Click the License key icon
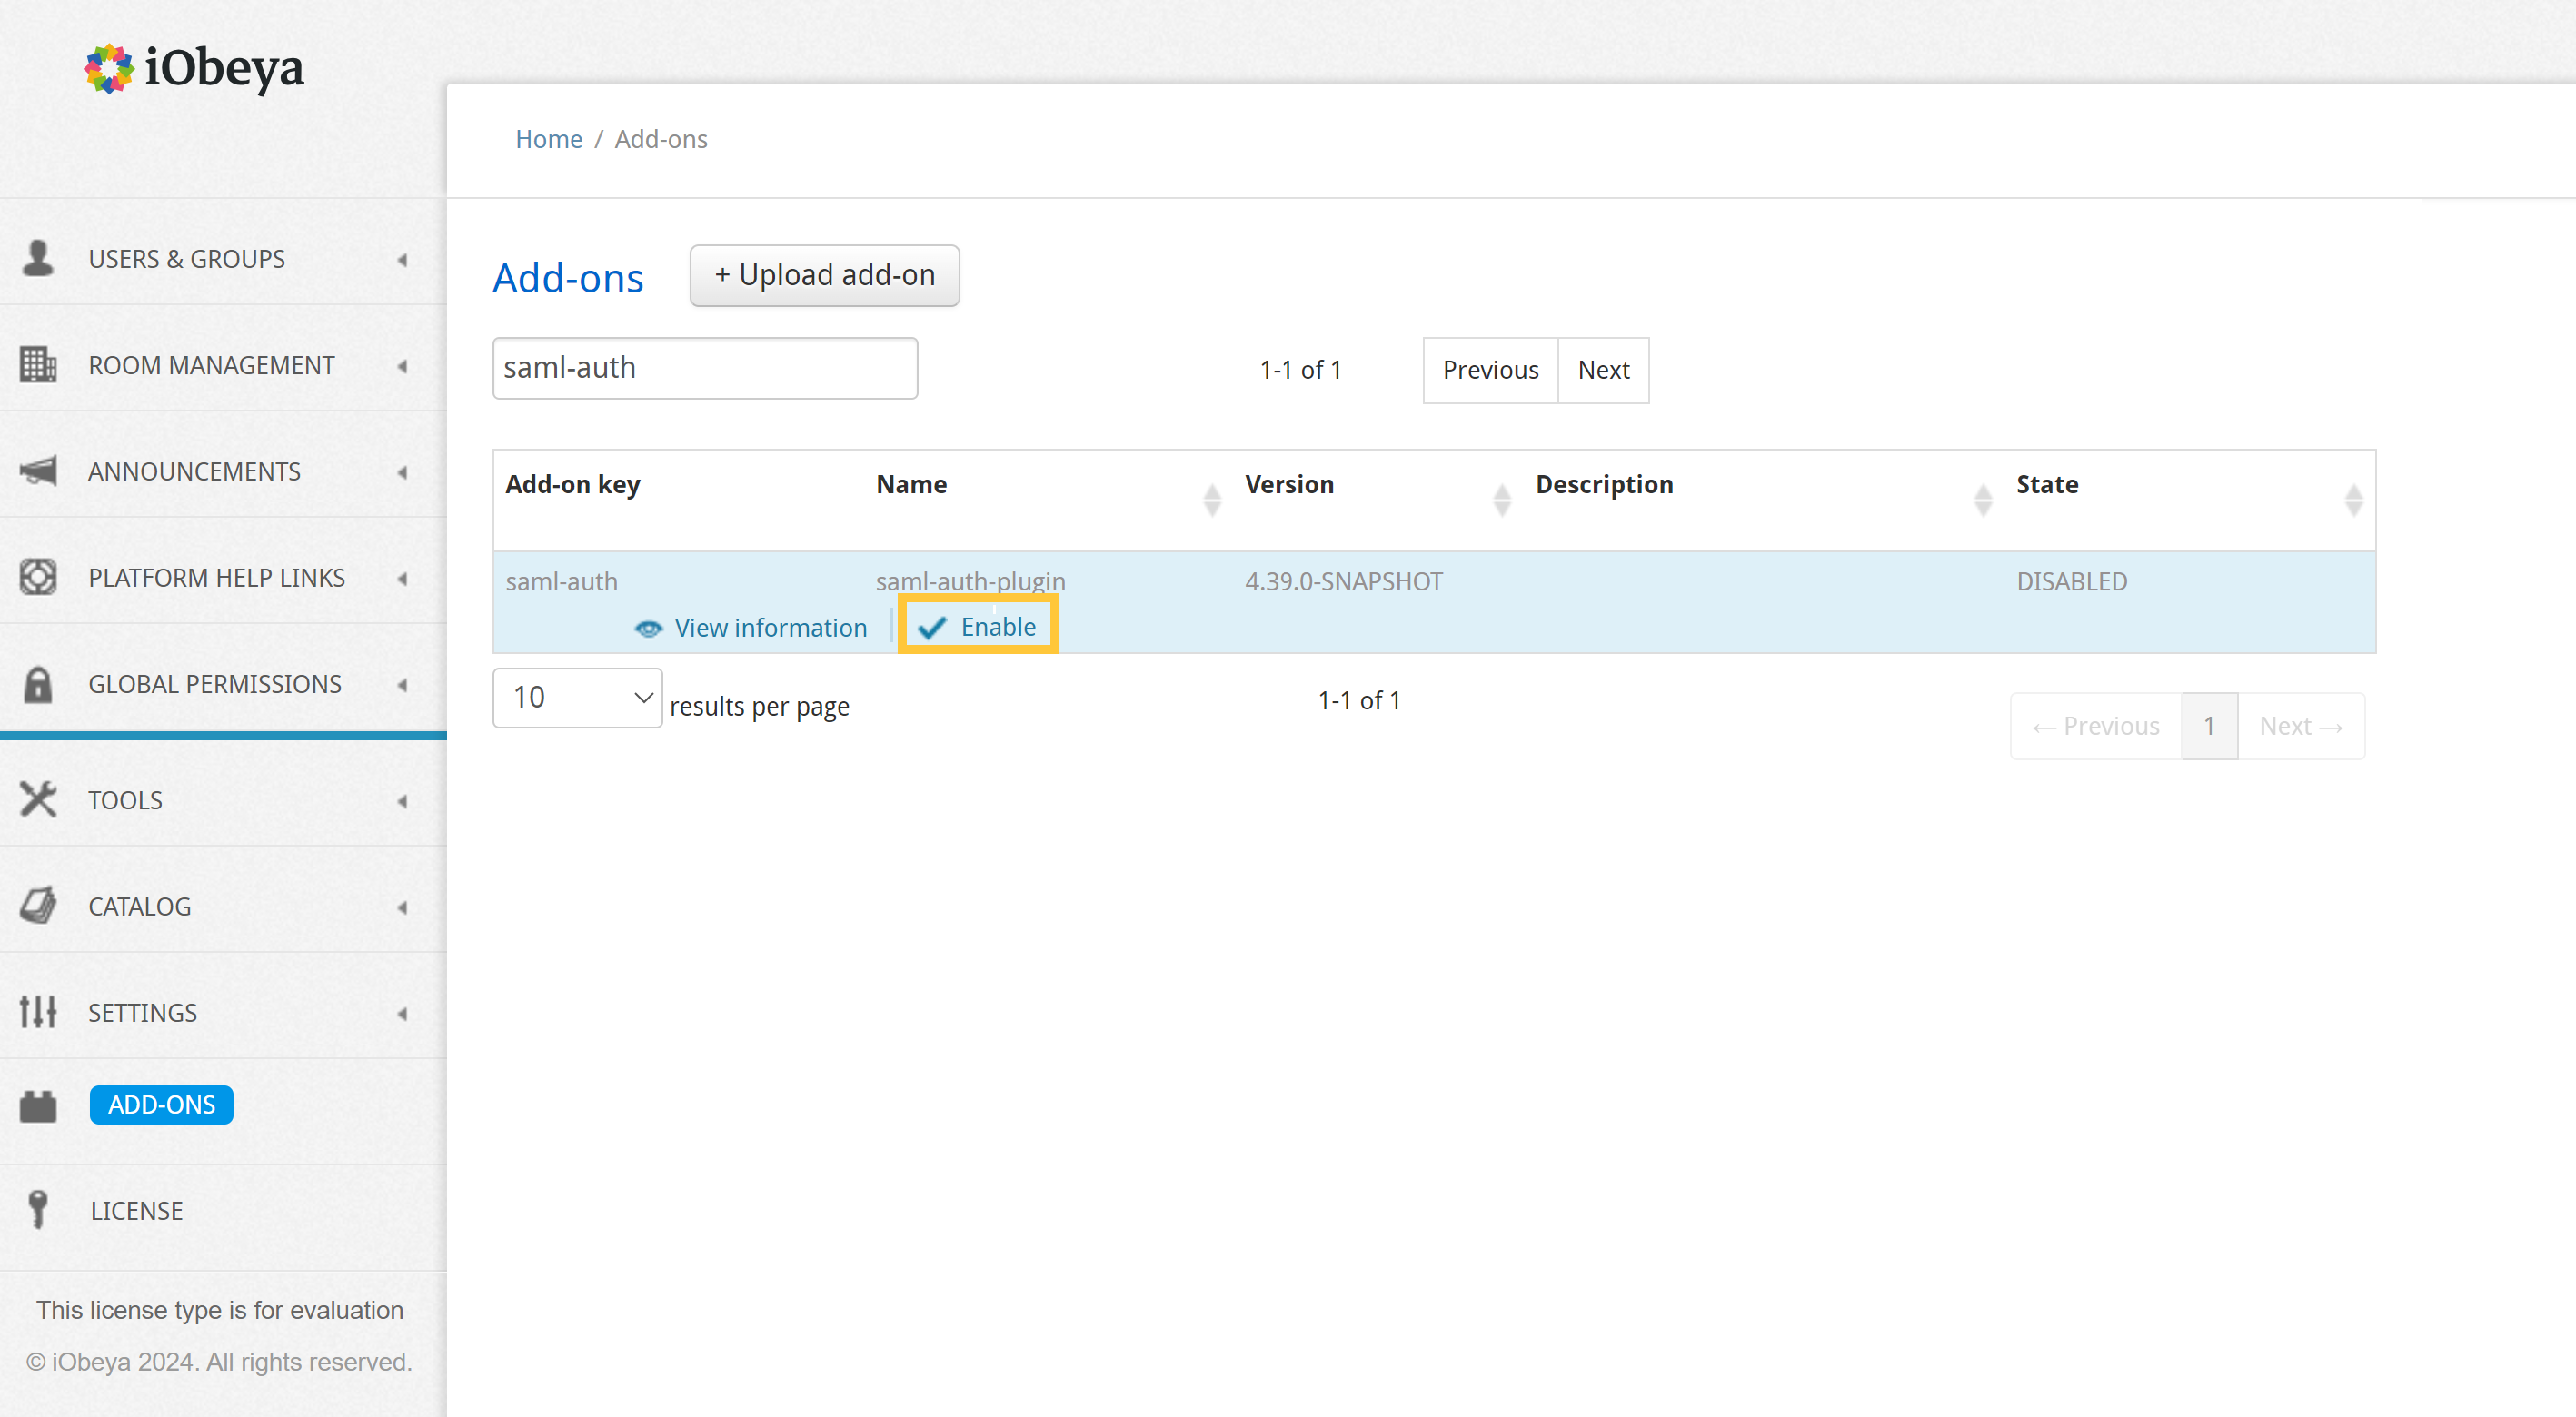The image size is (2576, 1417). (x=38, y=1209)
